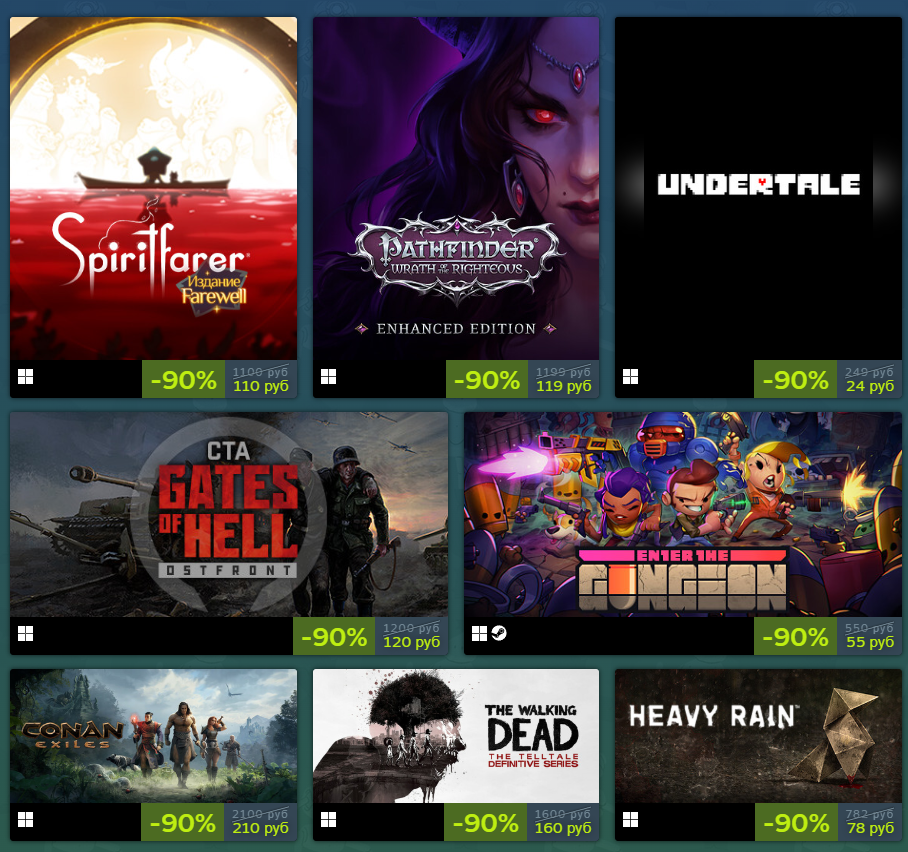The height and width of the screenshot is (852, 908).
Task: Click Windows icon under Conan Exiles
Action: click(25, 820)
